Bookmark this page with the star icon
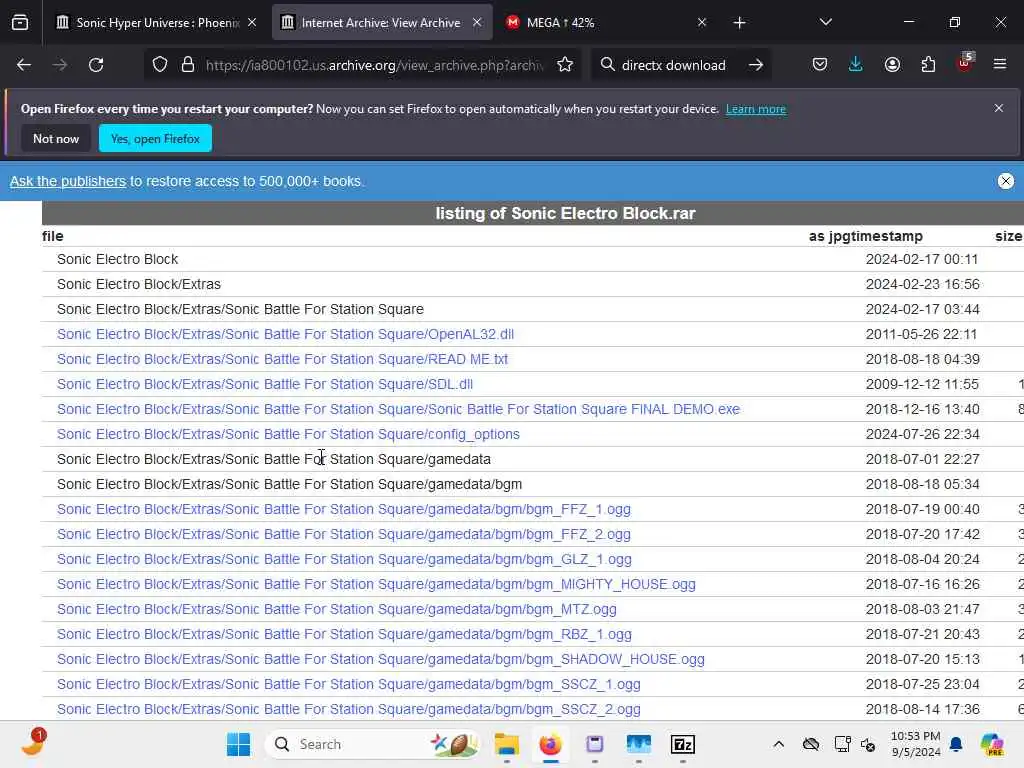The width and height of the screenshot is (1024, 768). (565, 65)
